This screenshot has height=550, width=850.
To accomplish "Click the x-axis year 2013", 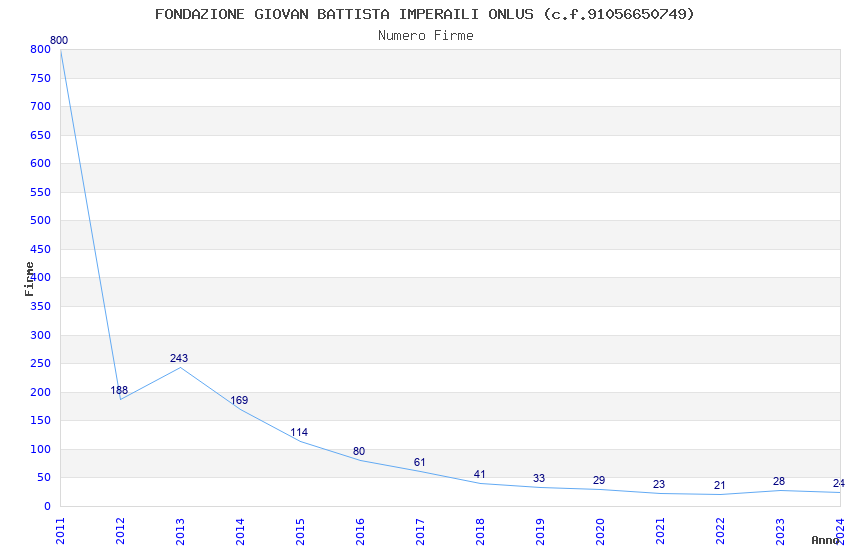I will click(x=180, y=531).
